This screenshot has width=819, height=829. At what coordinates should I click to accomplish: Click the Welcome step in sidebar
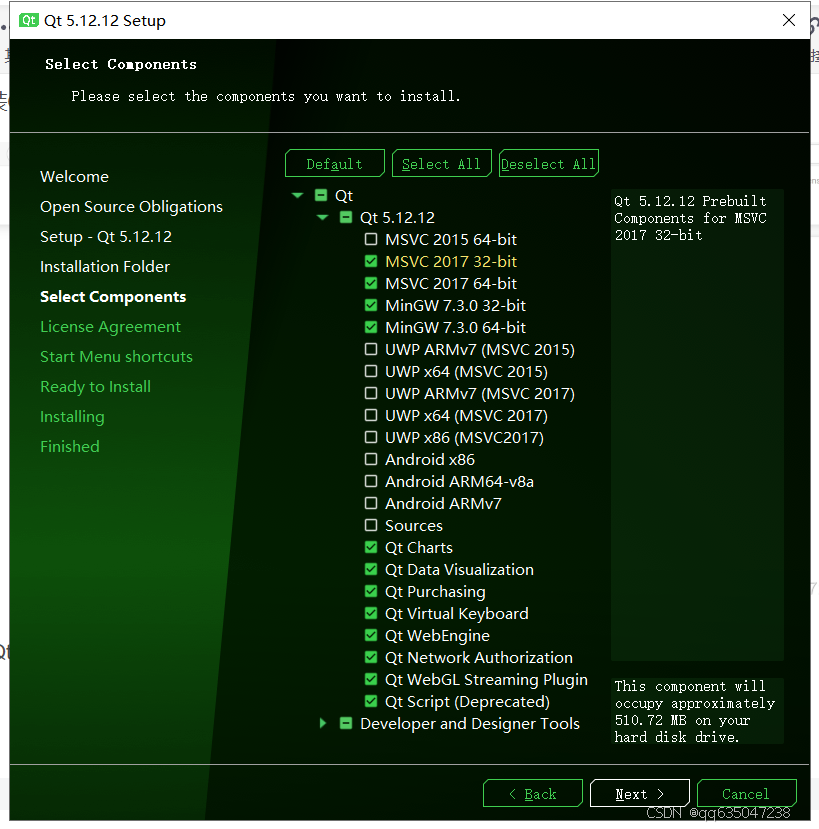(x=75, y=177)
